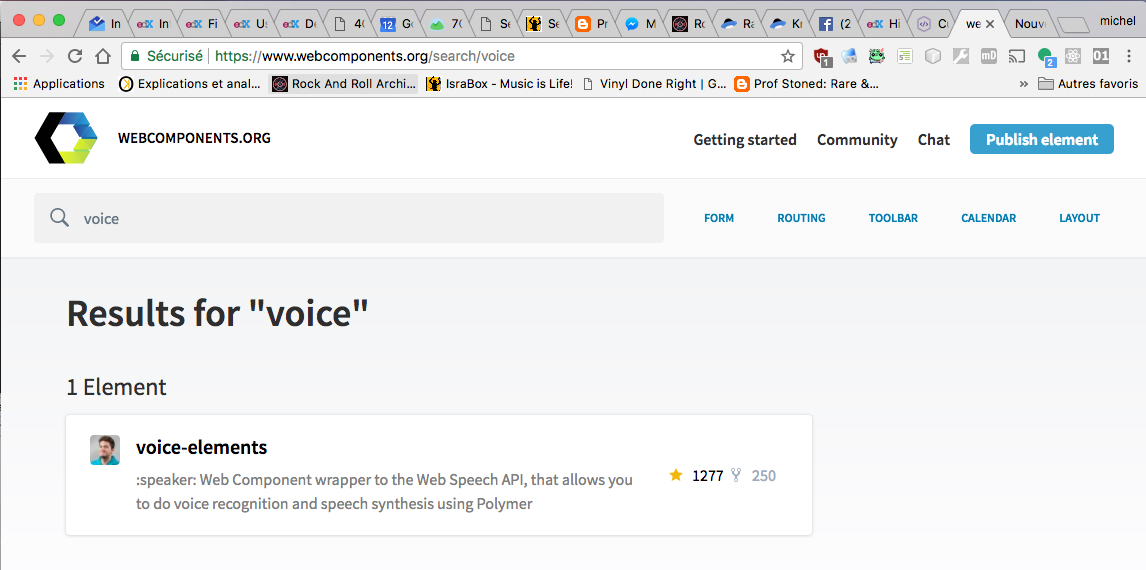The width and height of the screenshot is (1146, 570).
Task: Switch to the Facebook tab
Action: [834, 24]
